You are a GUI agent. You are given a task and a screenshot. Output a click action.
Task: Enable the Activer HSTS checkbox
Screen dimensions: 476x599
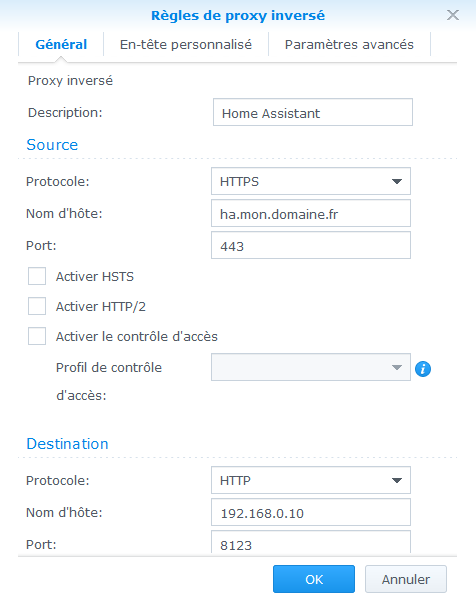click(x=37, y=276)
